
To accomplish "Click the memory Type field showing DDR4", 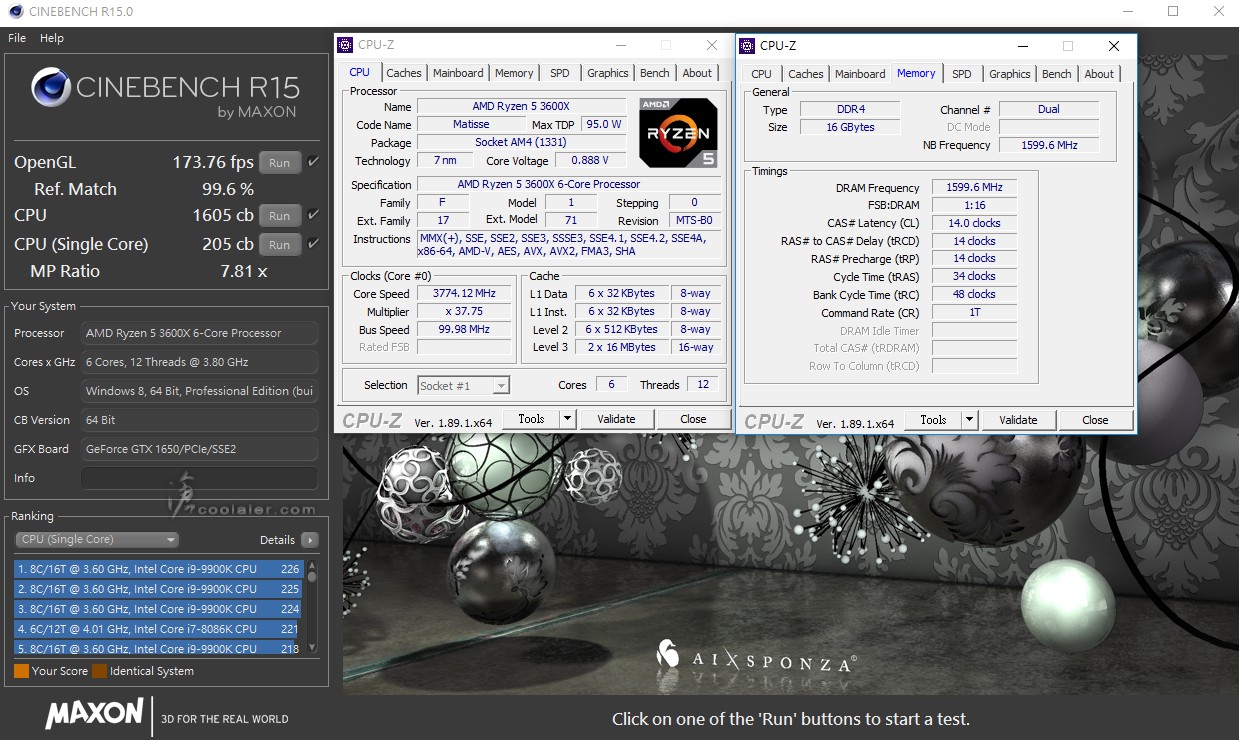I will click(x=850, y=110).
